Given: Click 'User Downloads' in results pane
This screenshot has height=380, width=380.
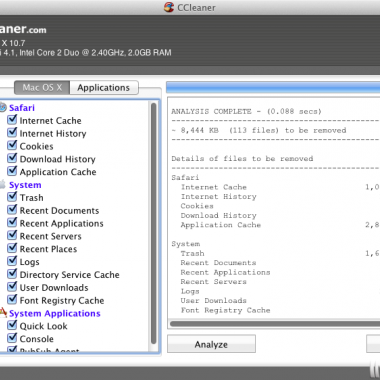Looking at the screenshot, I should point(214,301).
